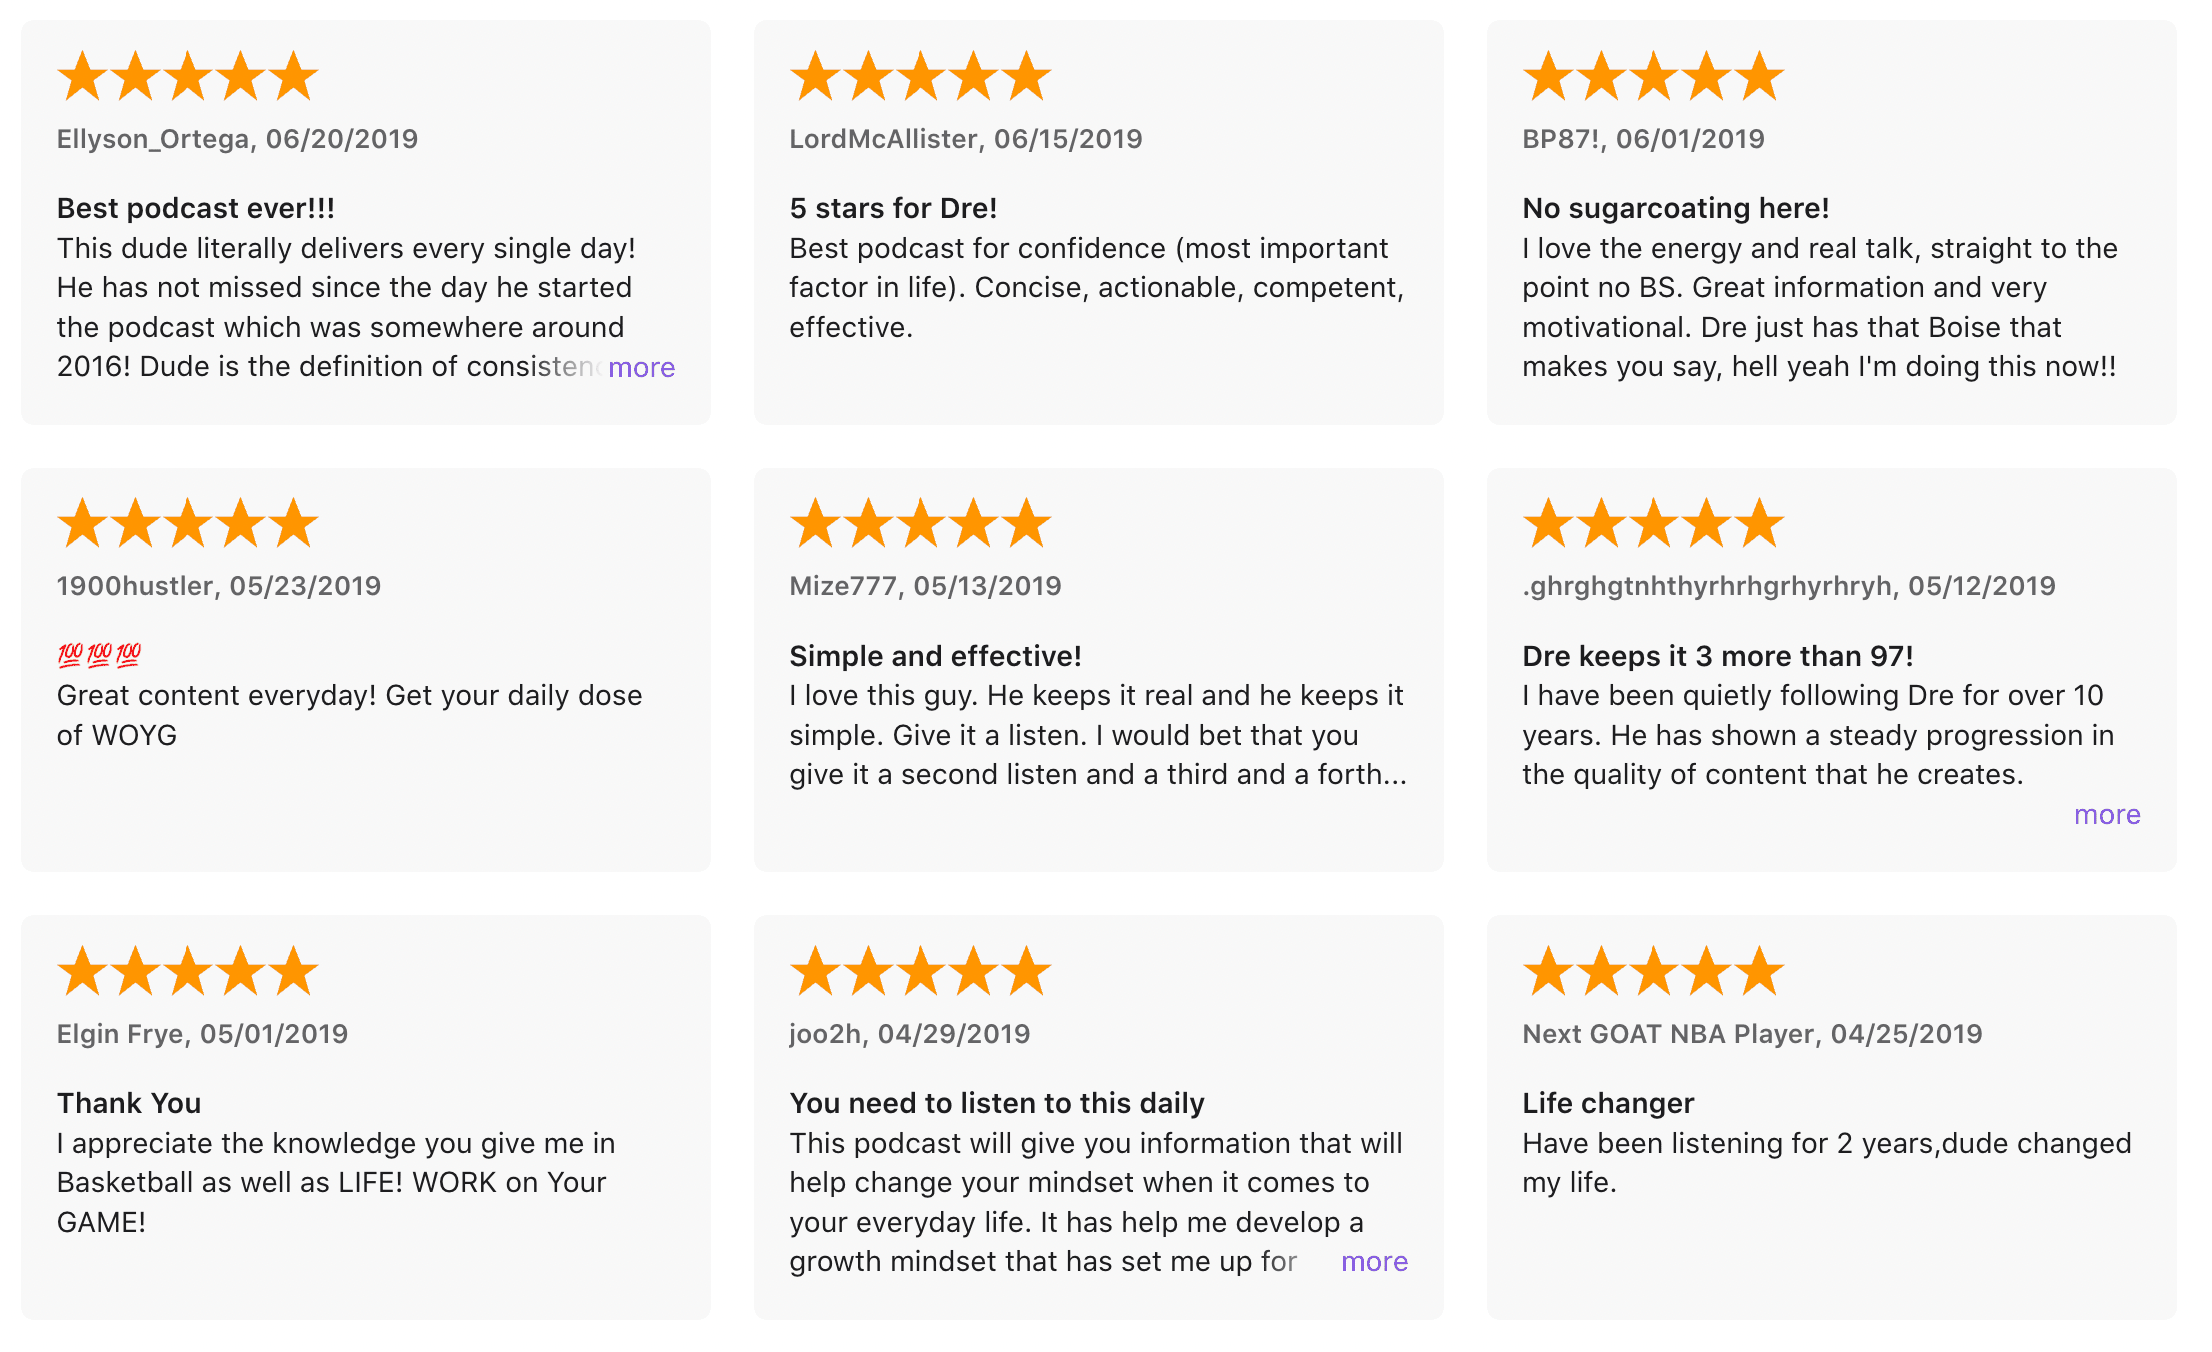This screenshot has height=1352, width=2212.
Task: Expand the 'Best podcast ever!!!' review with more
Action: click(641, 368)
